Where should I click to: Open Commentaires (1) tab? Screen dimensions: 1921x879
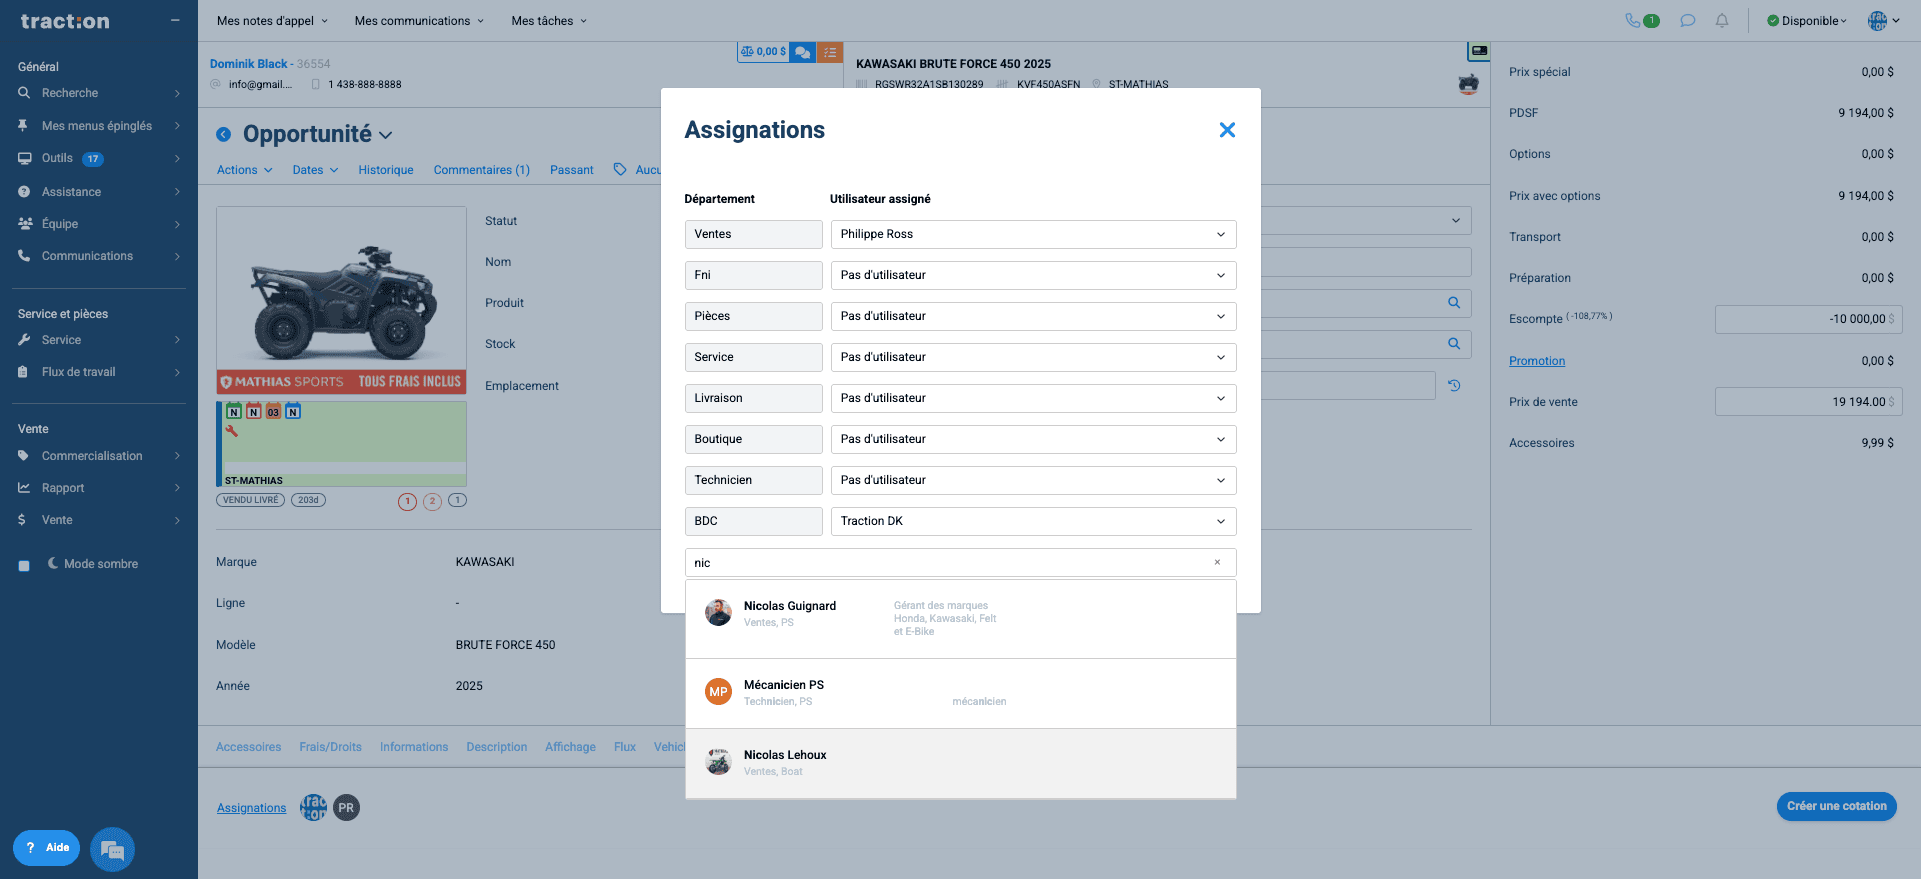coord(482,170)
